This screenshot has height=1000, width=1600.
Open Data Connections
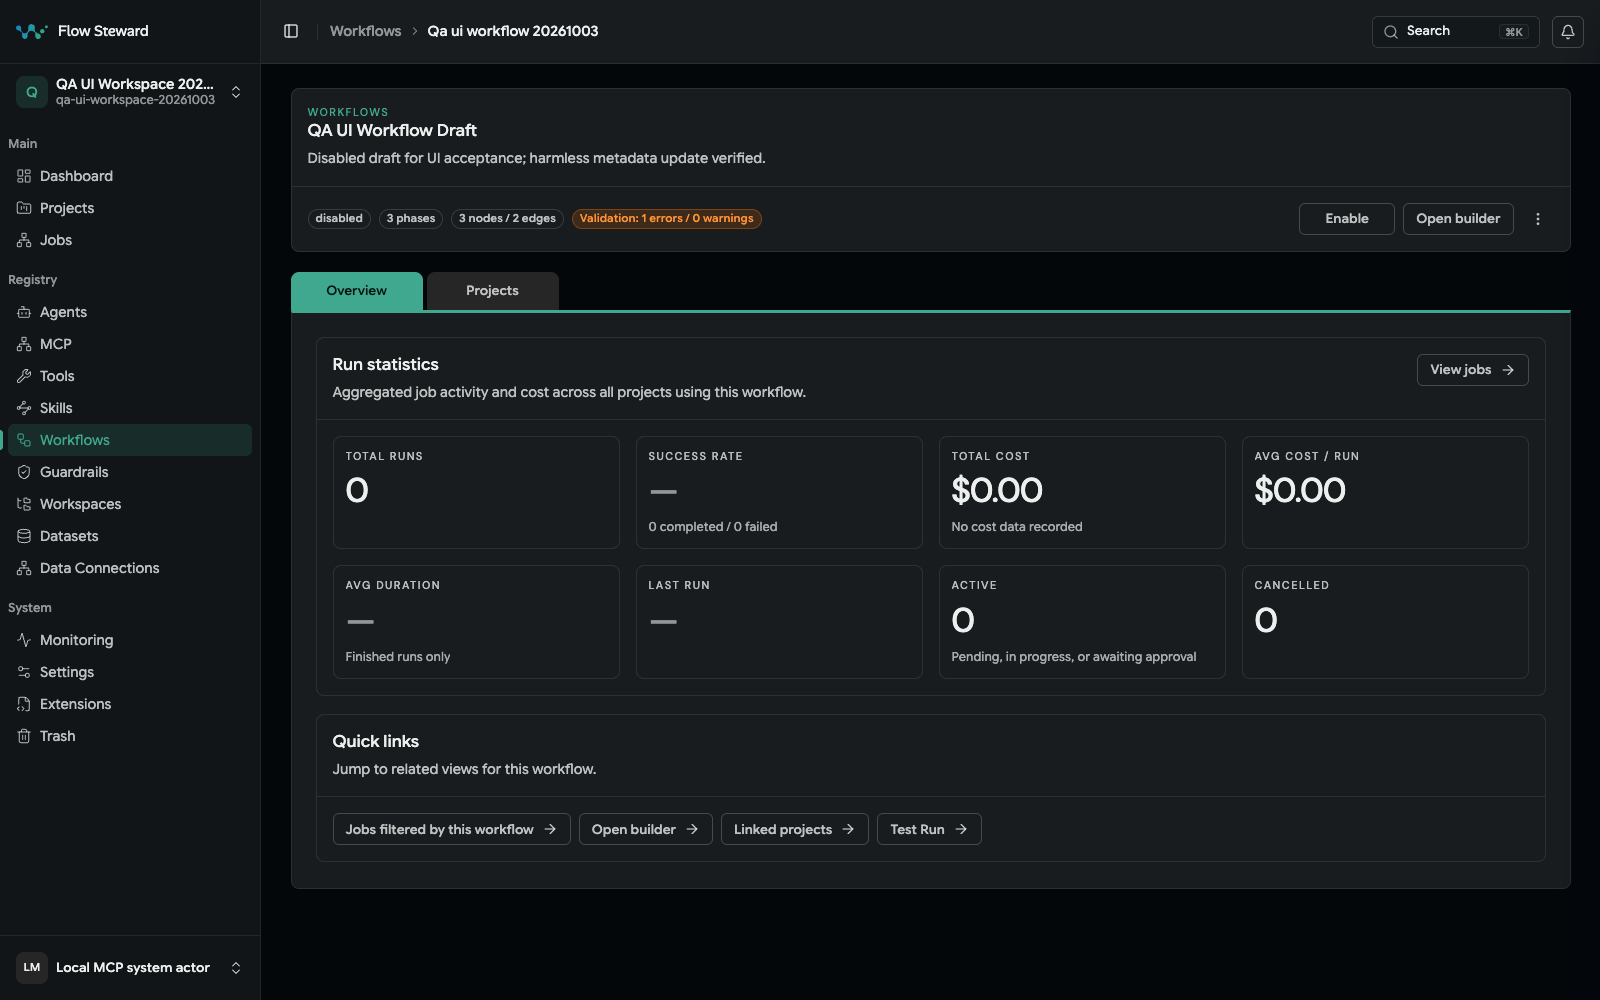click(130, 568)
